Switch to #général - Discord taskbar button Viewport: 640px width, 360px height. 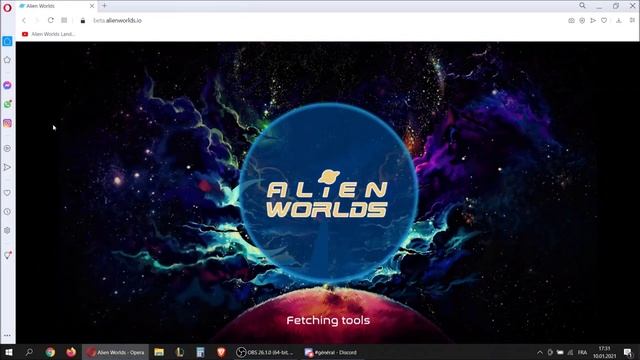(332, 352)
